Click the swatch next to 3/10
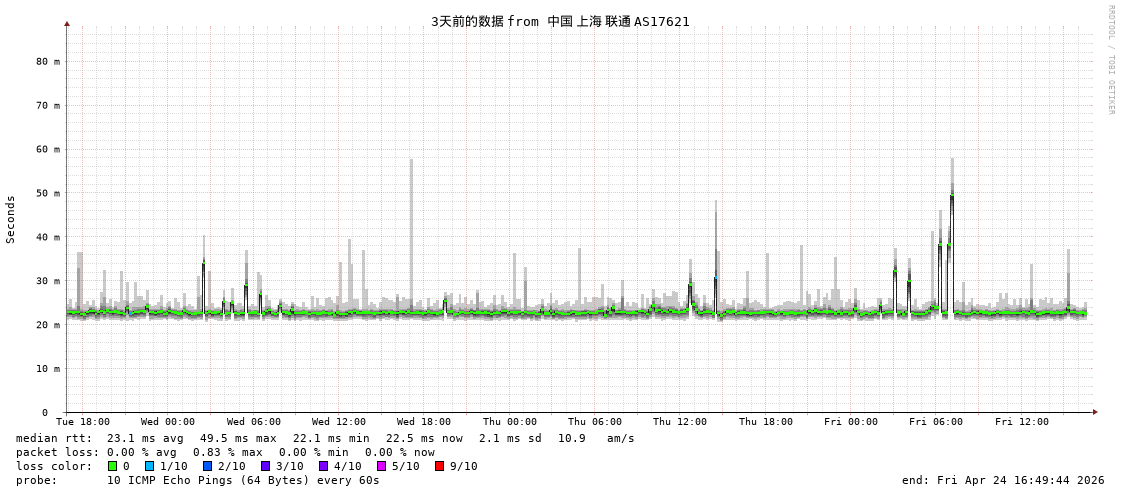1121x494 pixels. click(x=265, y=466)
